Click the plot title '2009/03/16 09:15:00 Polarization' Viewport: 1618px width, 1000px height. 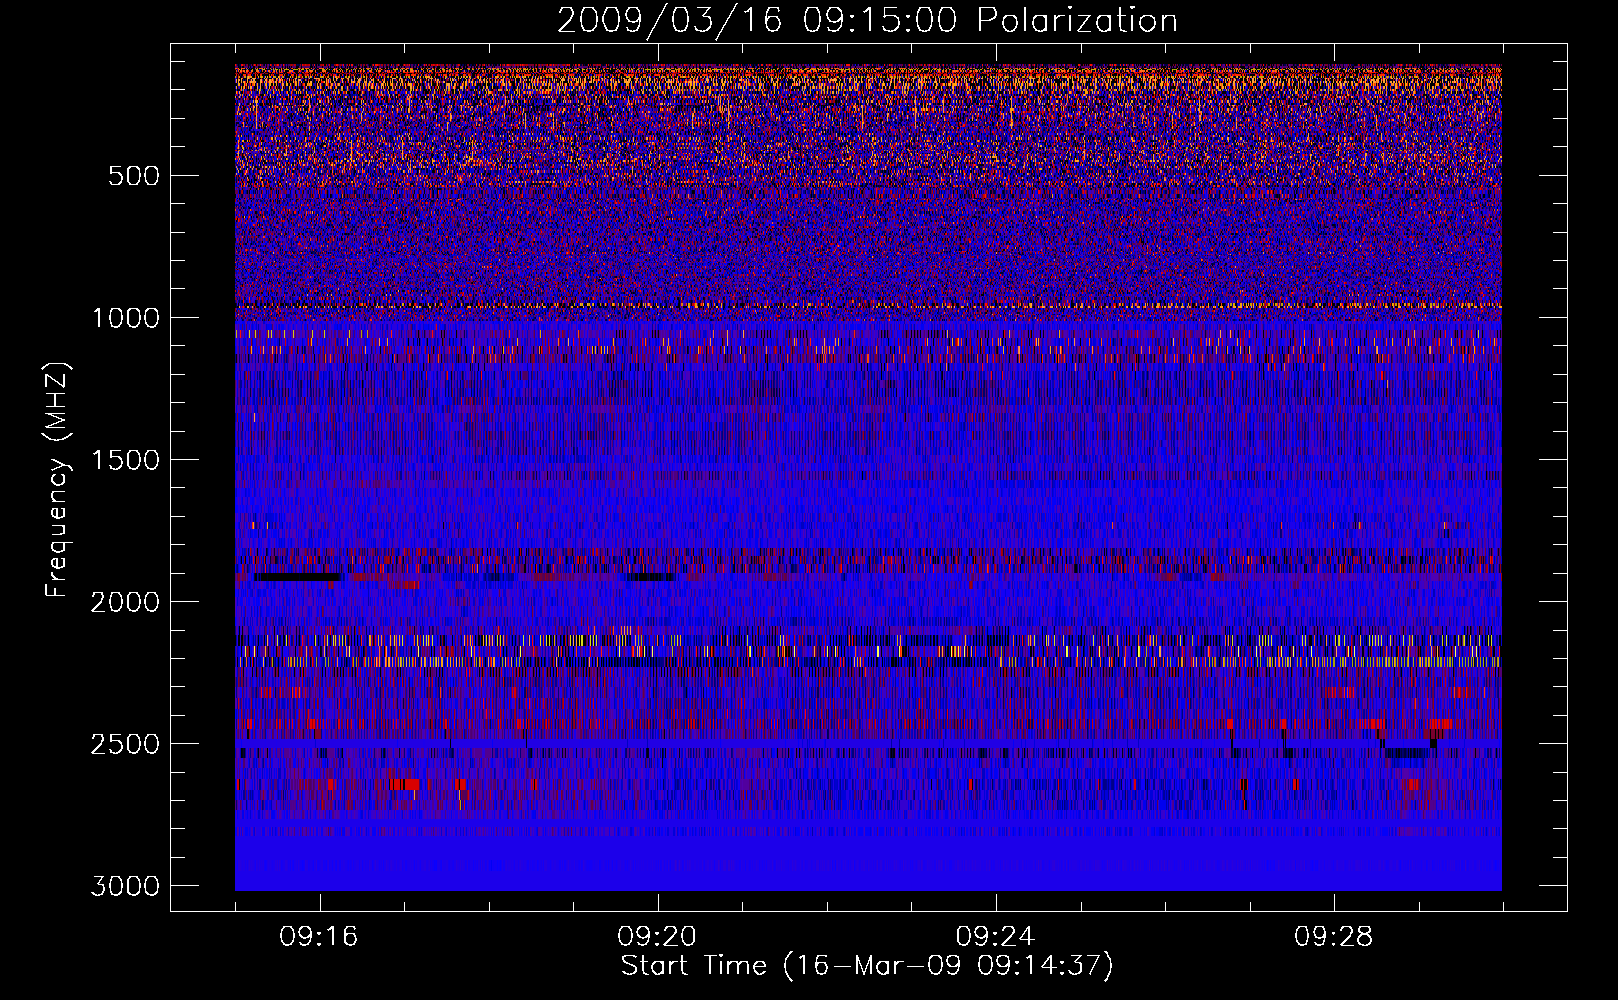click(867, 20)
